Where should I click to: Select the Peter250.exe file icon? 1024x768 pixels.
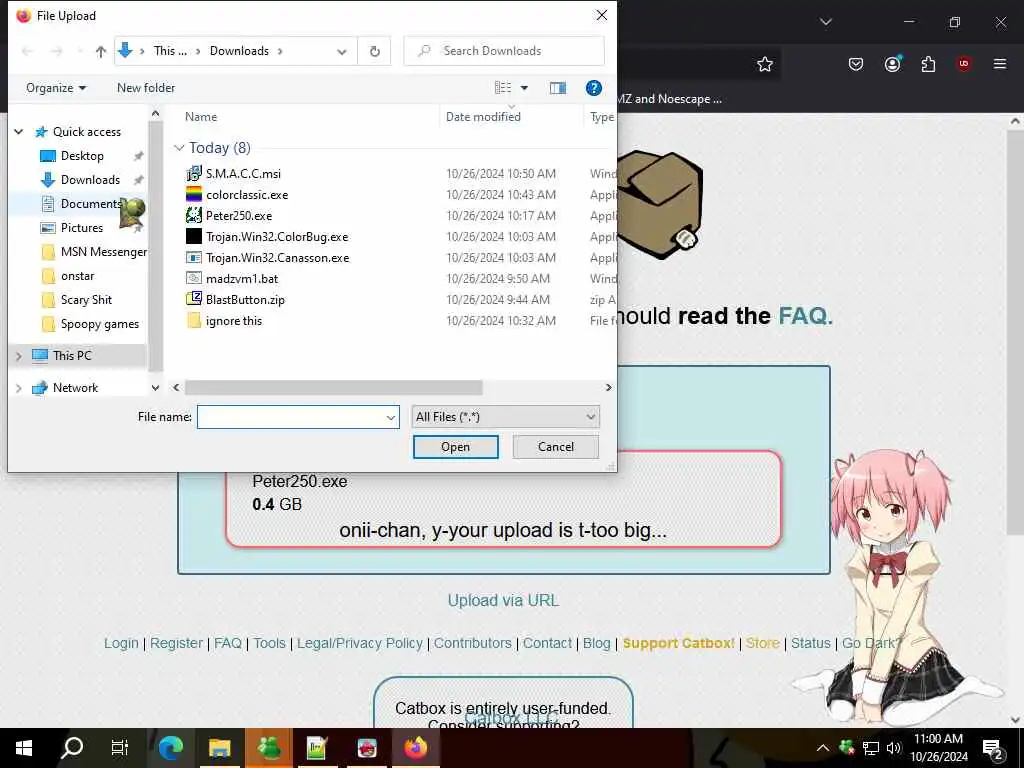click(x=194, y=216)
